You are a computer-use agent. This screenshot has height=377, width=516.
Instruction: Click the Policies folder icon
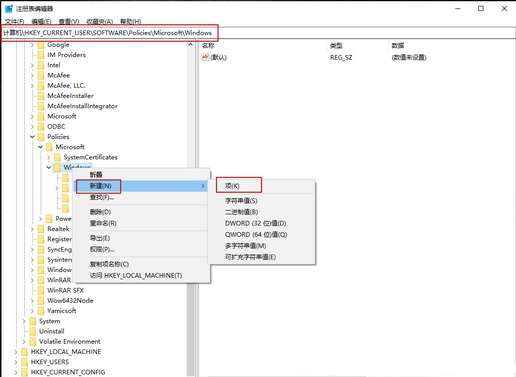[x=41, y=137]
